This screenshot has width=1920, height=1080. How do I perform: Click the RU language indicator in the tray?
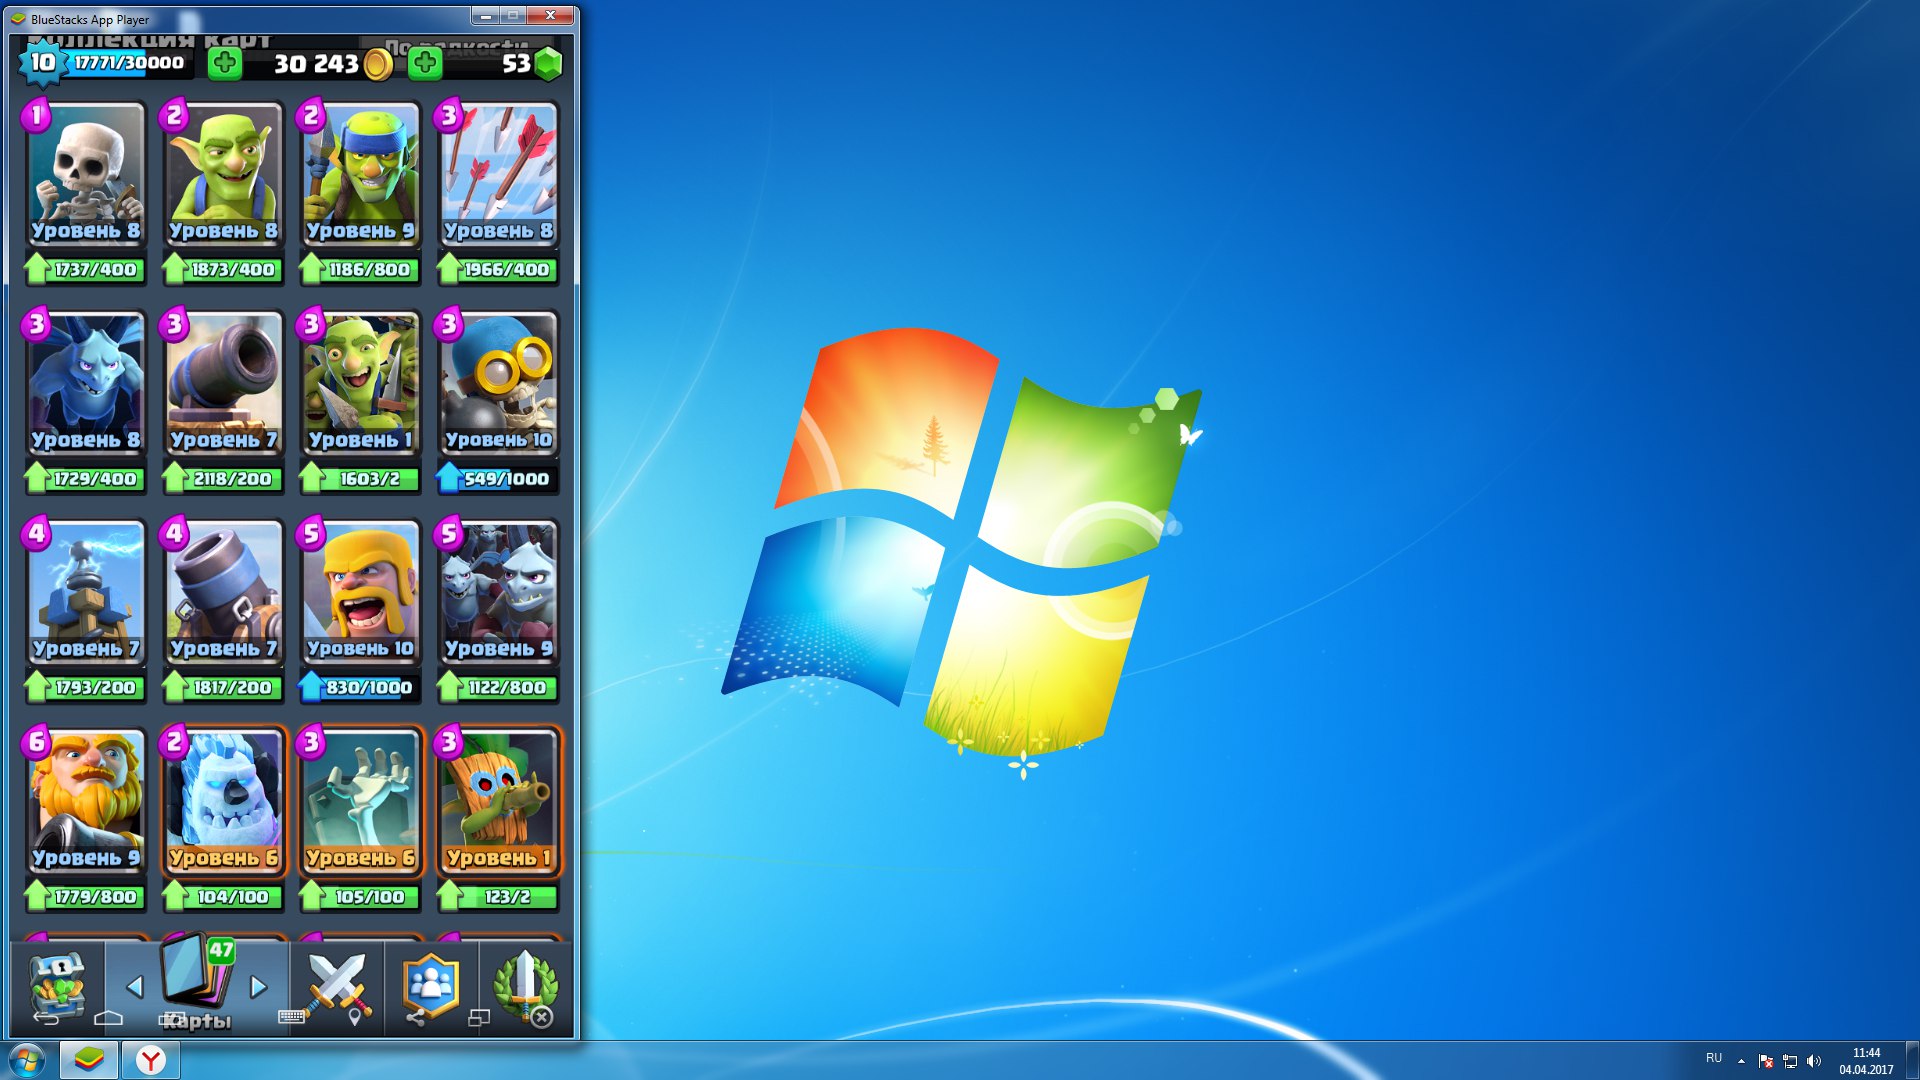[1714, 1058]
